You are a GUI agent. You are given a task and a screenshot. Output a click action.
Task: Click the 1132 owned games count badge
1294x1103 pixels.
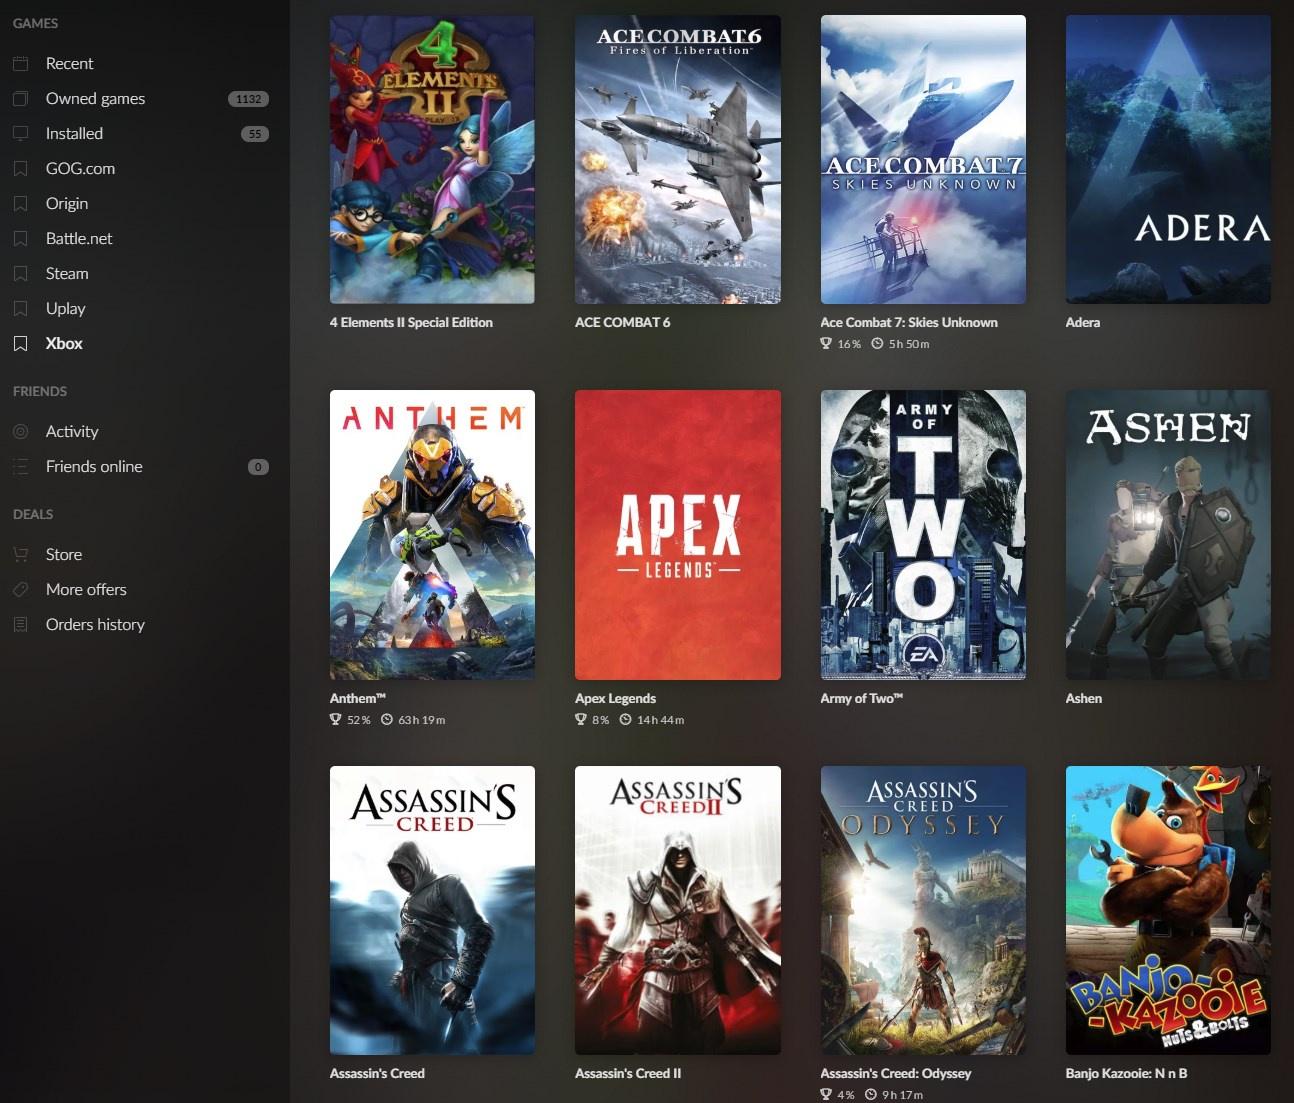(x=248, y=99)
